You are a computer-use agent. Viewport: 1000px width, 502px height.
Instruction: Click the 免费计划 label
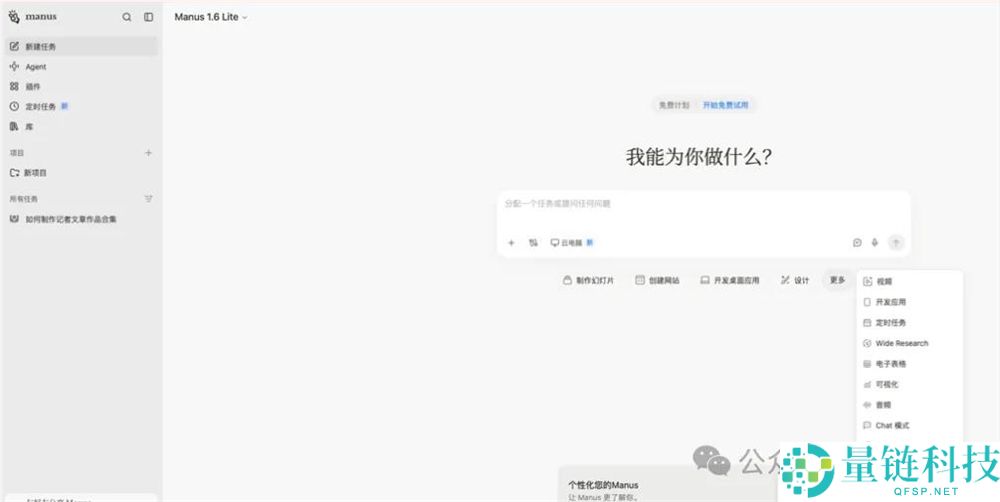674,105
